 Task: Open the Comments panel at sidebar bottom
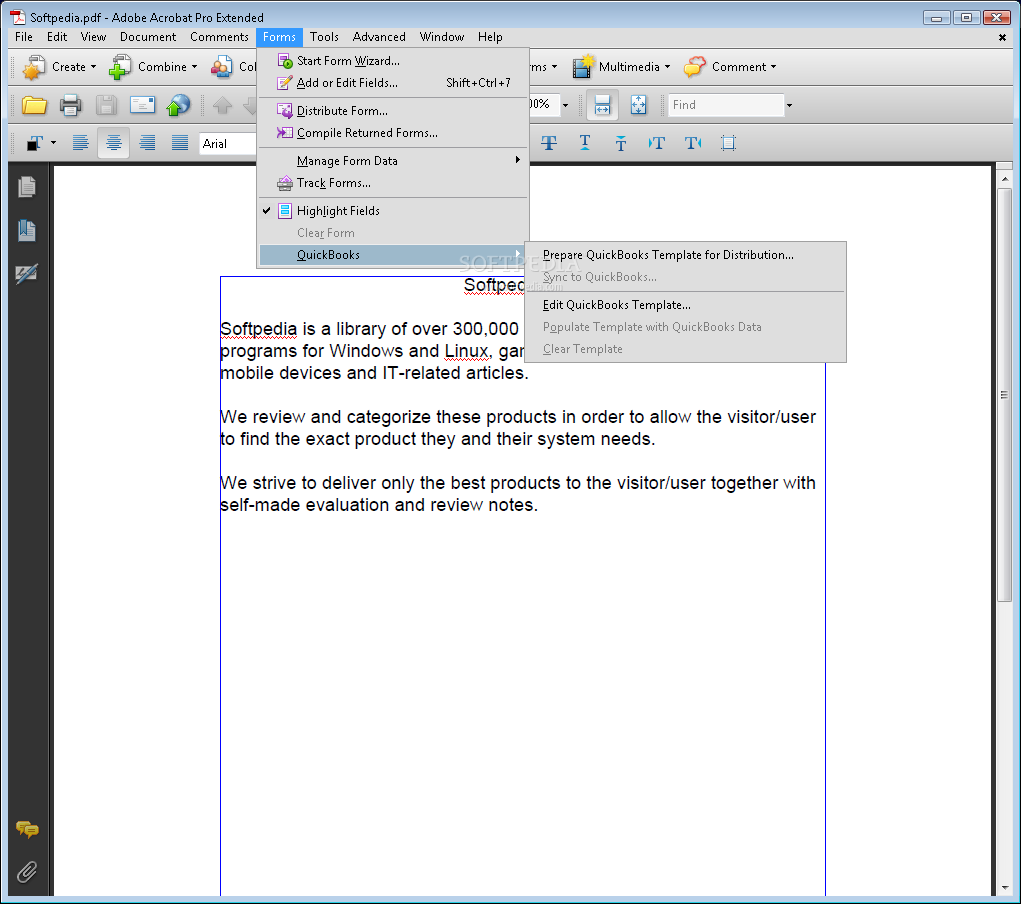tap(27, 829)
